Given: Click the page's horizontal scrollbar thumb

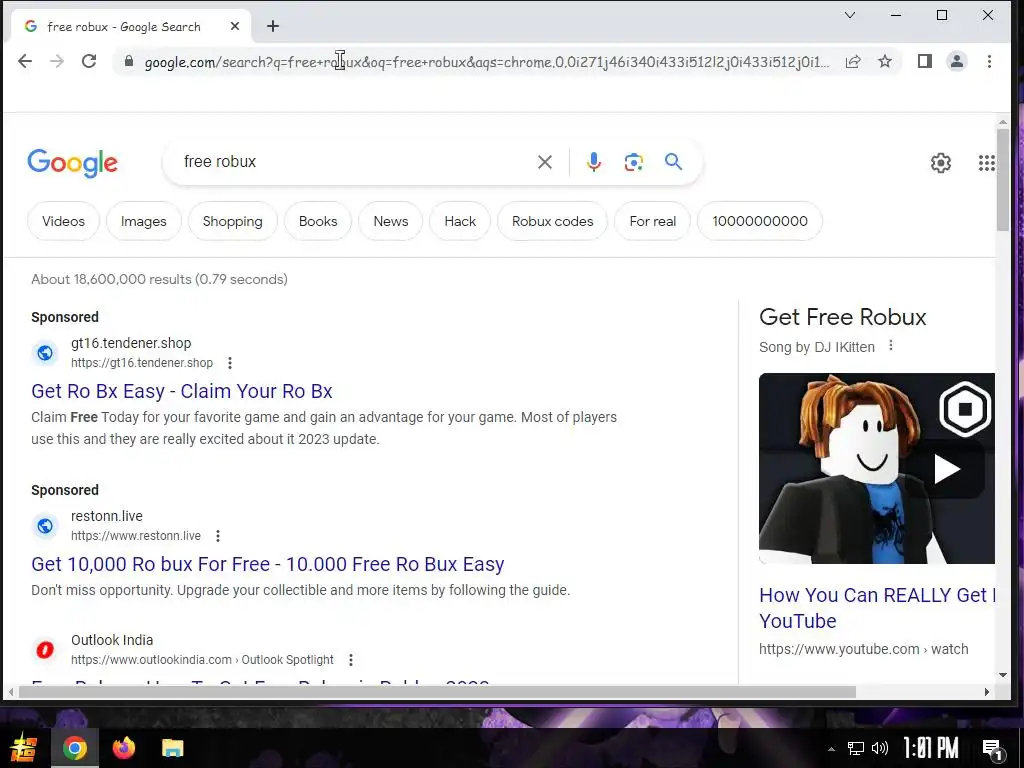Looking at the screenshot, I should coord(437,692).
